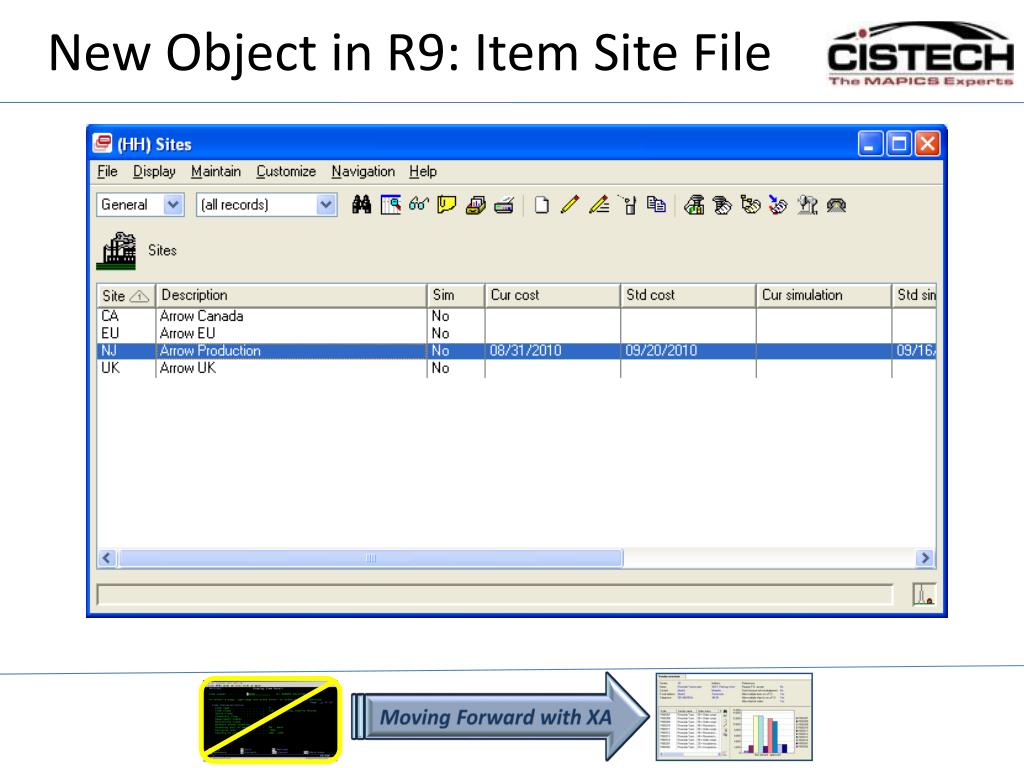This screenshot has width=1024, height=768.
Task: Click the Description column header
Action: coord(291,295)
